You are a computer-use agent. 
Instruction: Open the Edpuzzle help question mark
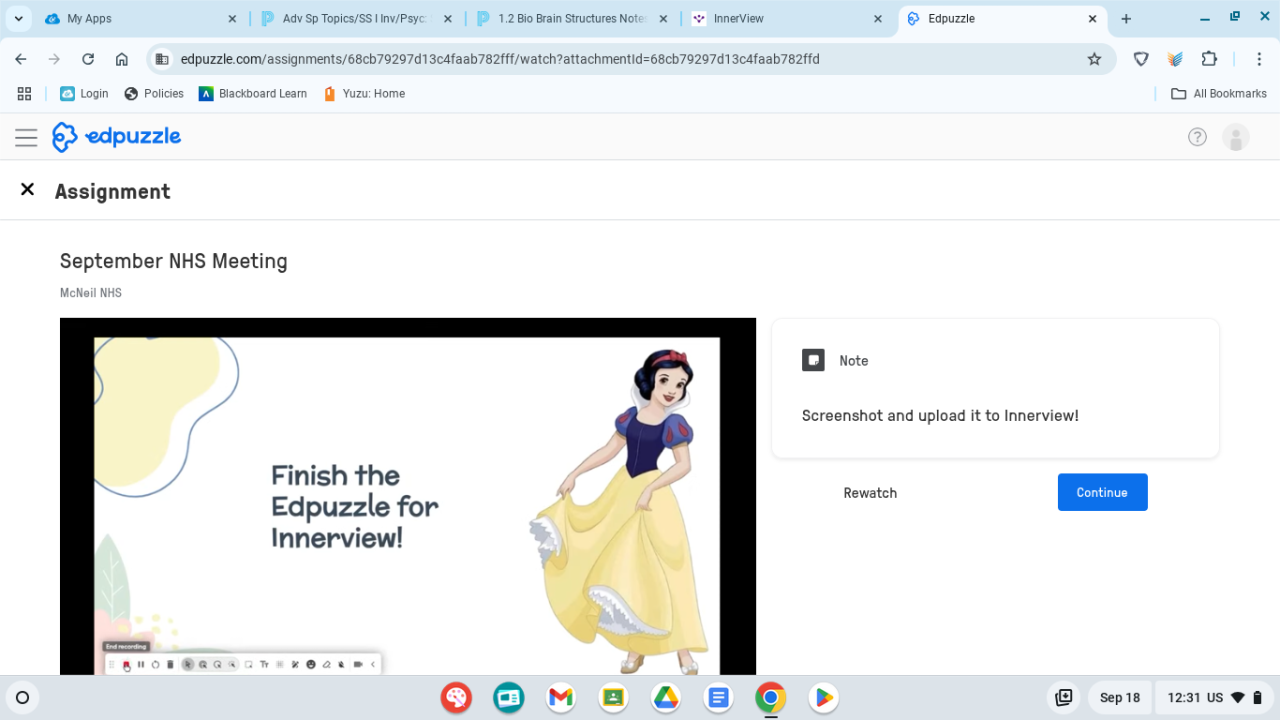(x=1197, y=137)
